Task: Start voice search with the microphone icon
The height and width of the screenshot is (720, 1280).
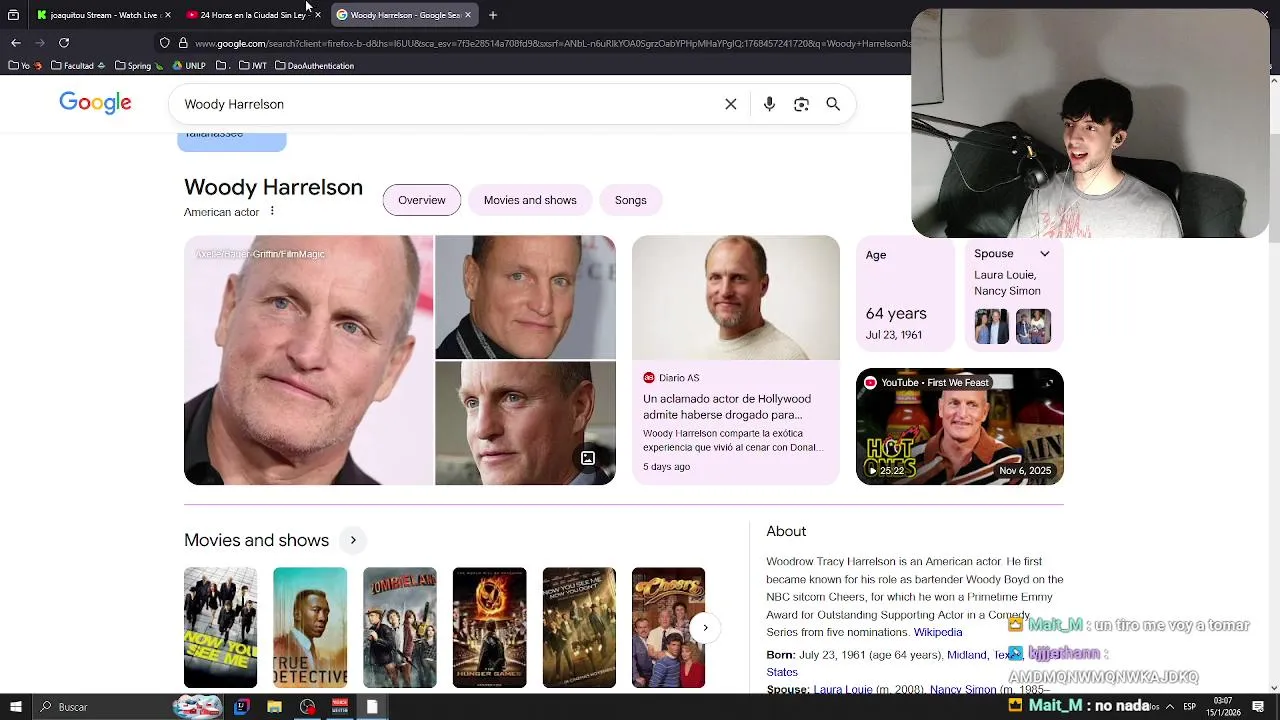Action: pyautogui.click(x=769, y=104)
